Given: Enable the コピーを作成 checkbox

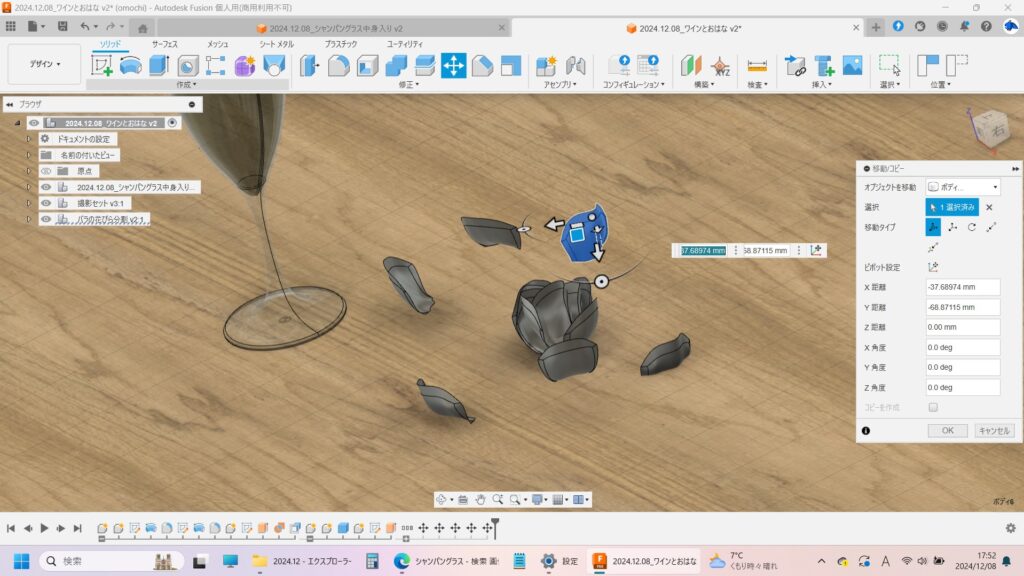Looking at the screenshot, I should click(933, 407).
